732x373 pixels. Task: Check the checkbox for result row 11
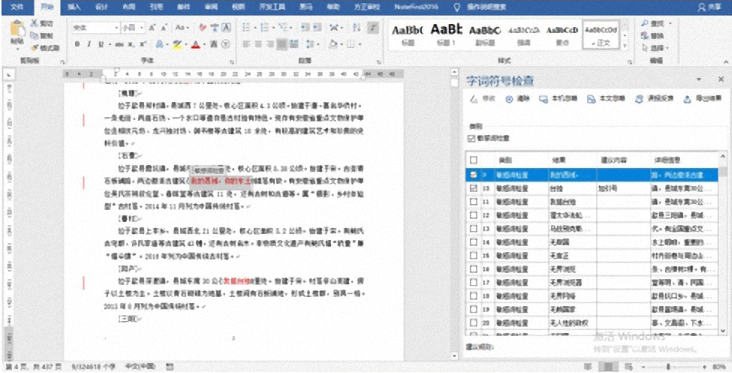(473, 202)
